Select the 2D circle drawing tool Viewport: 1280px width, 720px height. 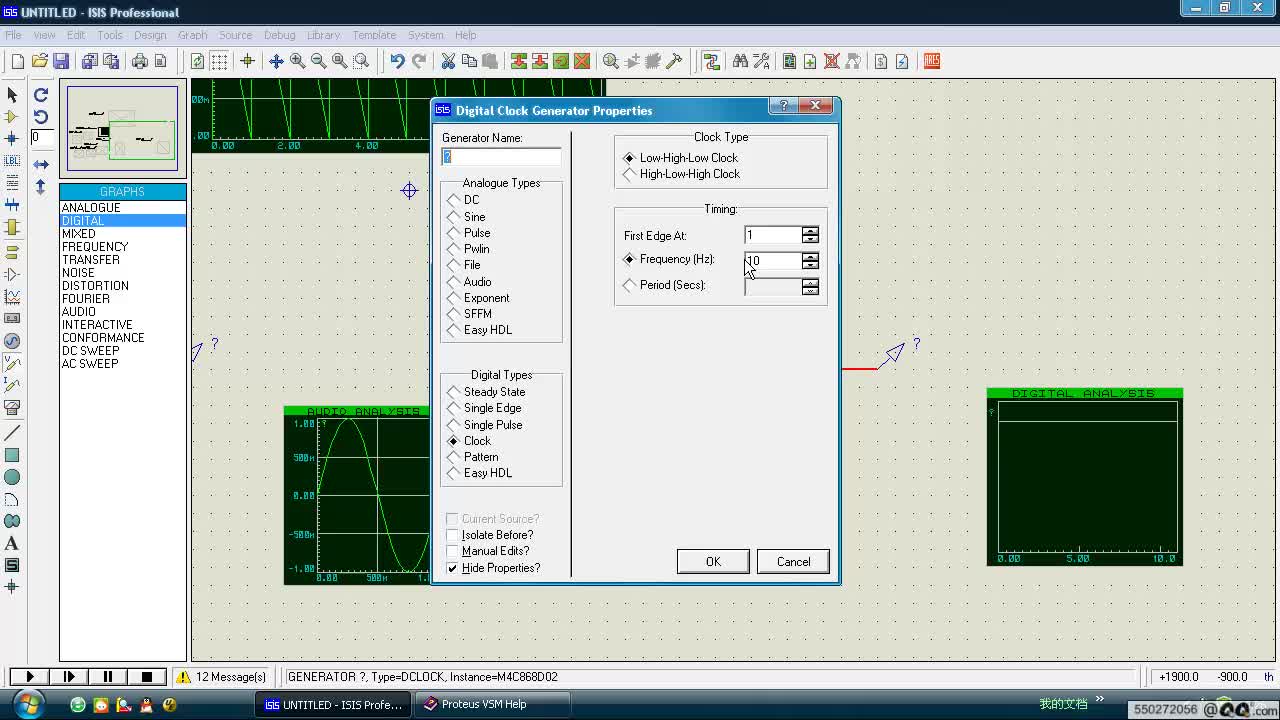[12, 477]
